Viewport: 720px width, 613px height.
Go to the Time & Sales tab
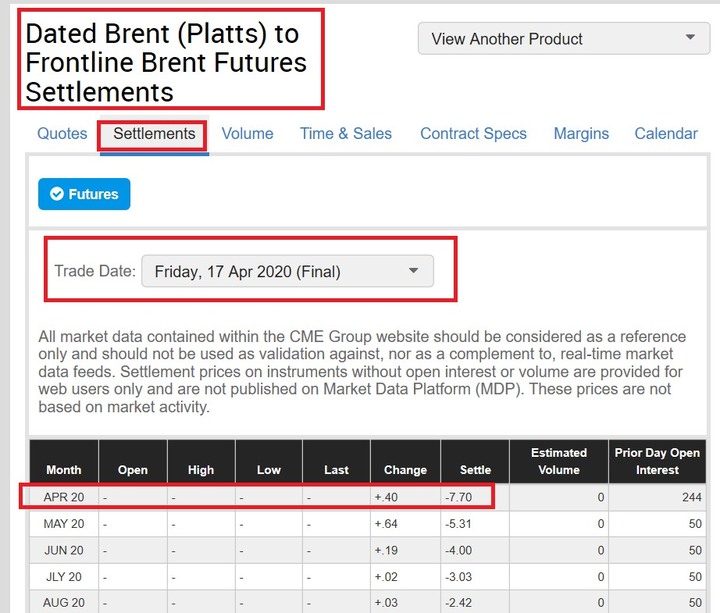click(346, 134)
